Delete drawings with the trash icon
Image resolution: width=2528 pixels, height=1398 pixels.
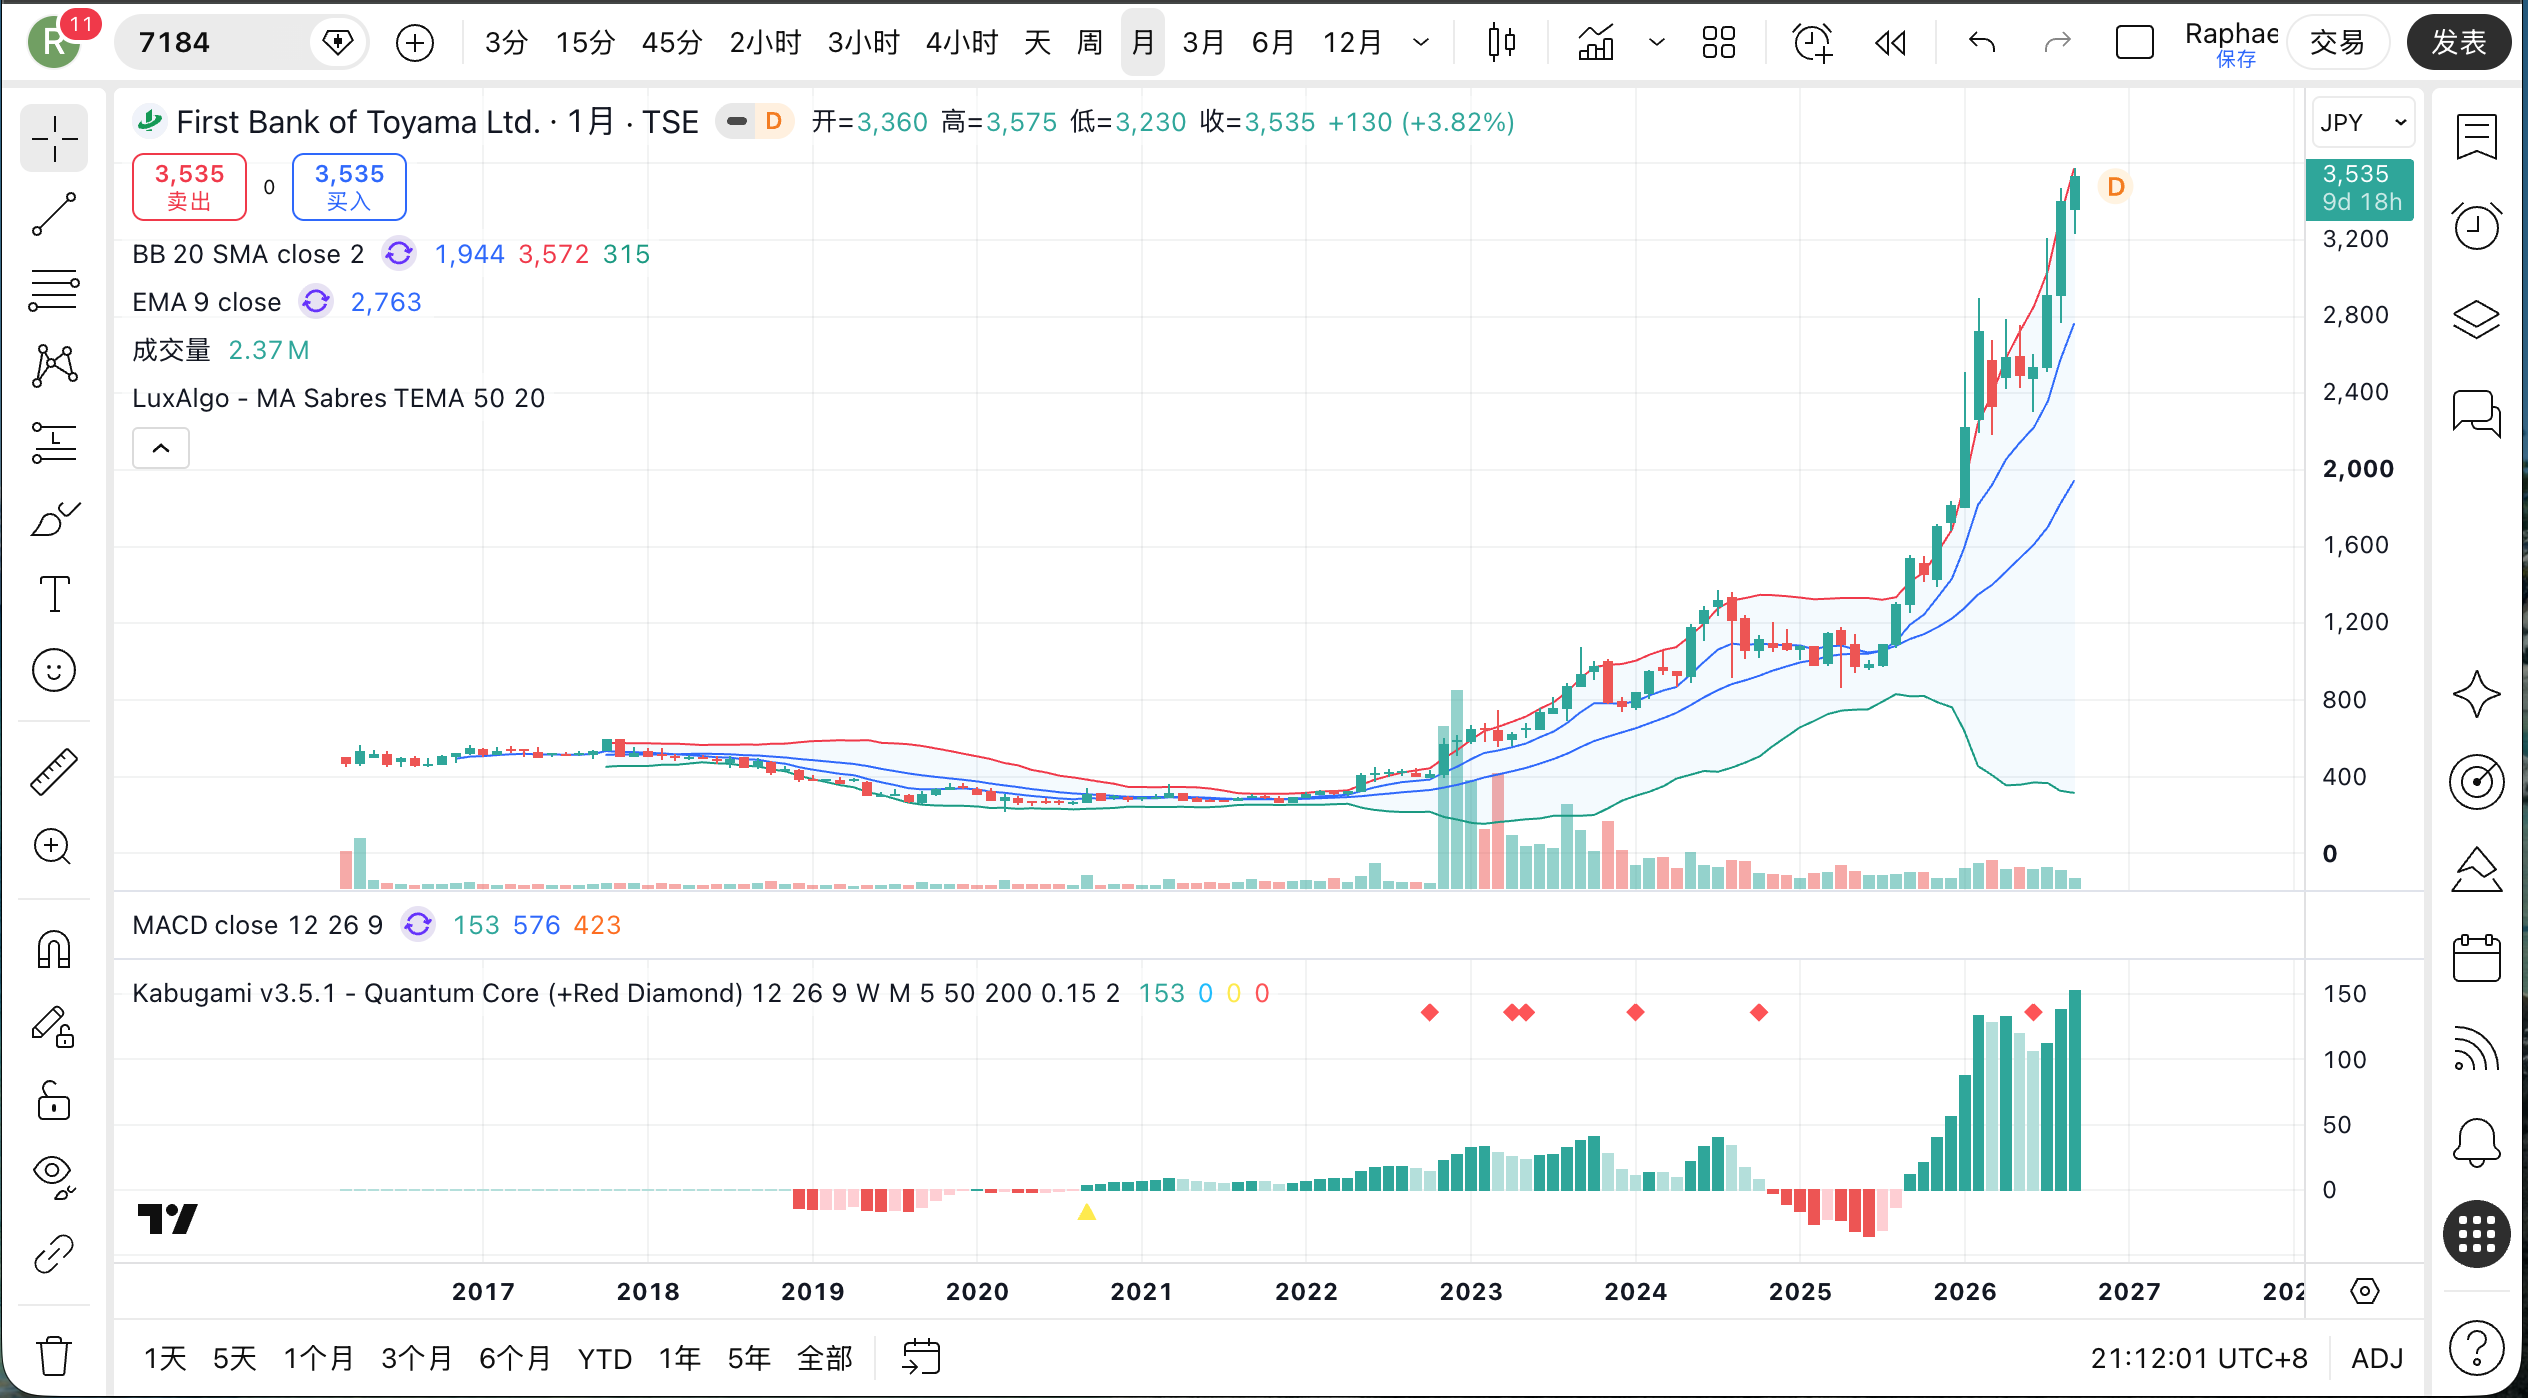point(54,1356)
